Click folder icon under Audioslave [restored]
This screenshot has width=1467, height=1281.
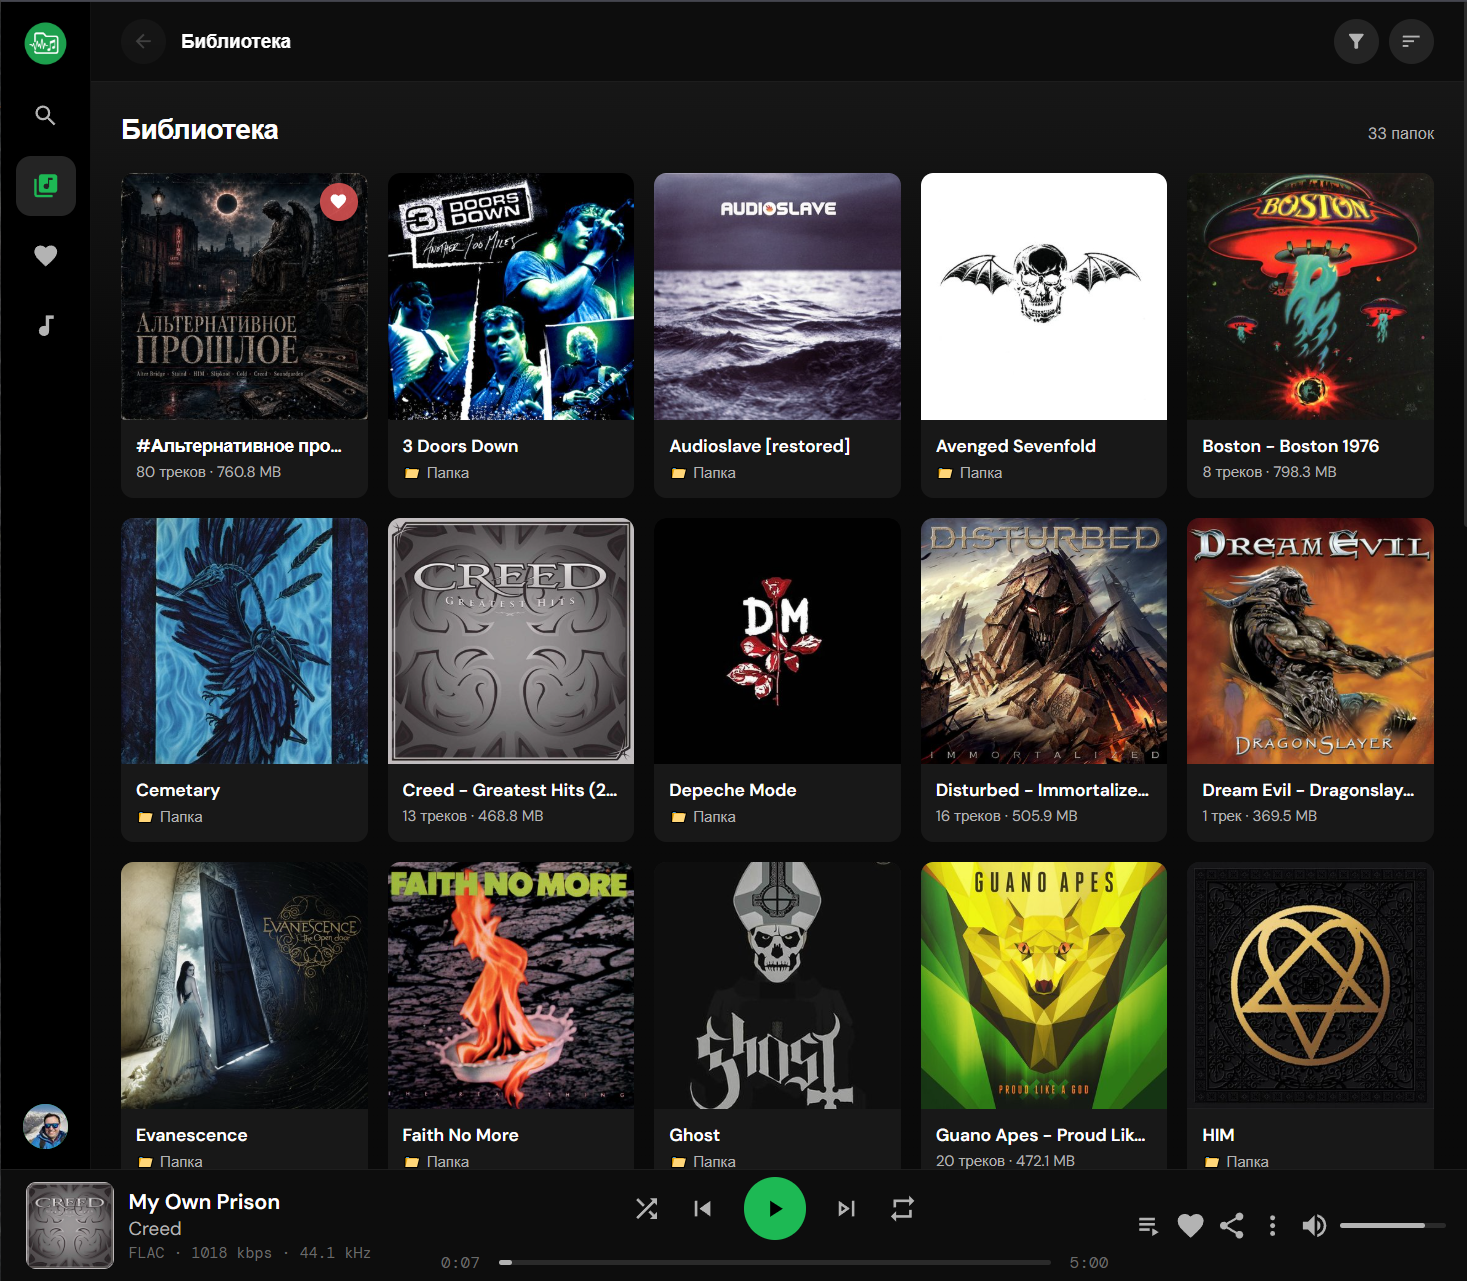click(x=678, y=473)
